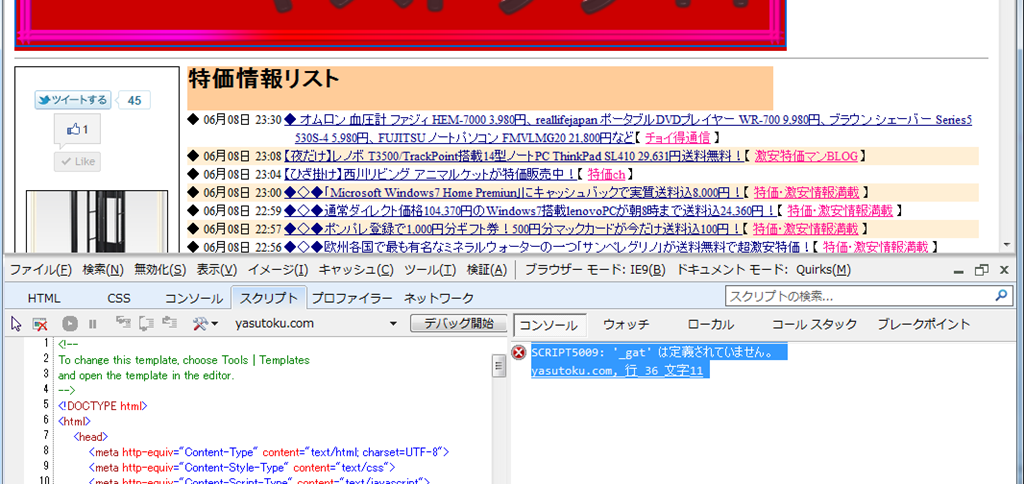The width and height of the screenshot is (1024, 484).
Task: Click the tweet count bubble showing 45
Action: pyautogui.click(x=134, y=101)
